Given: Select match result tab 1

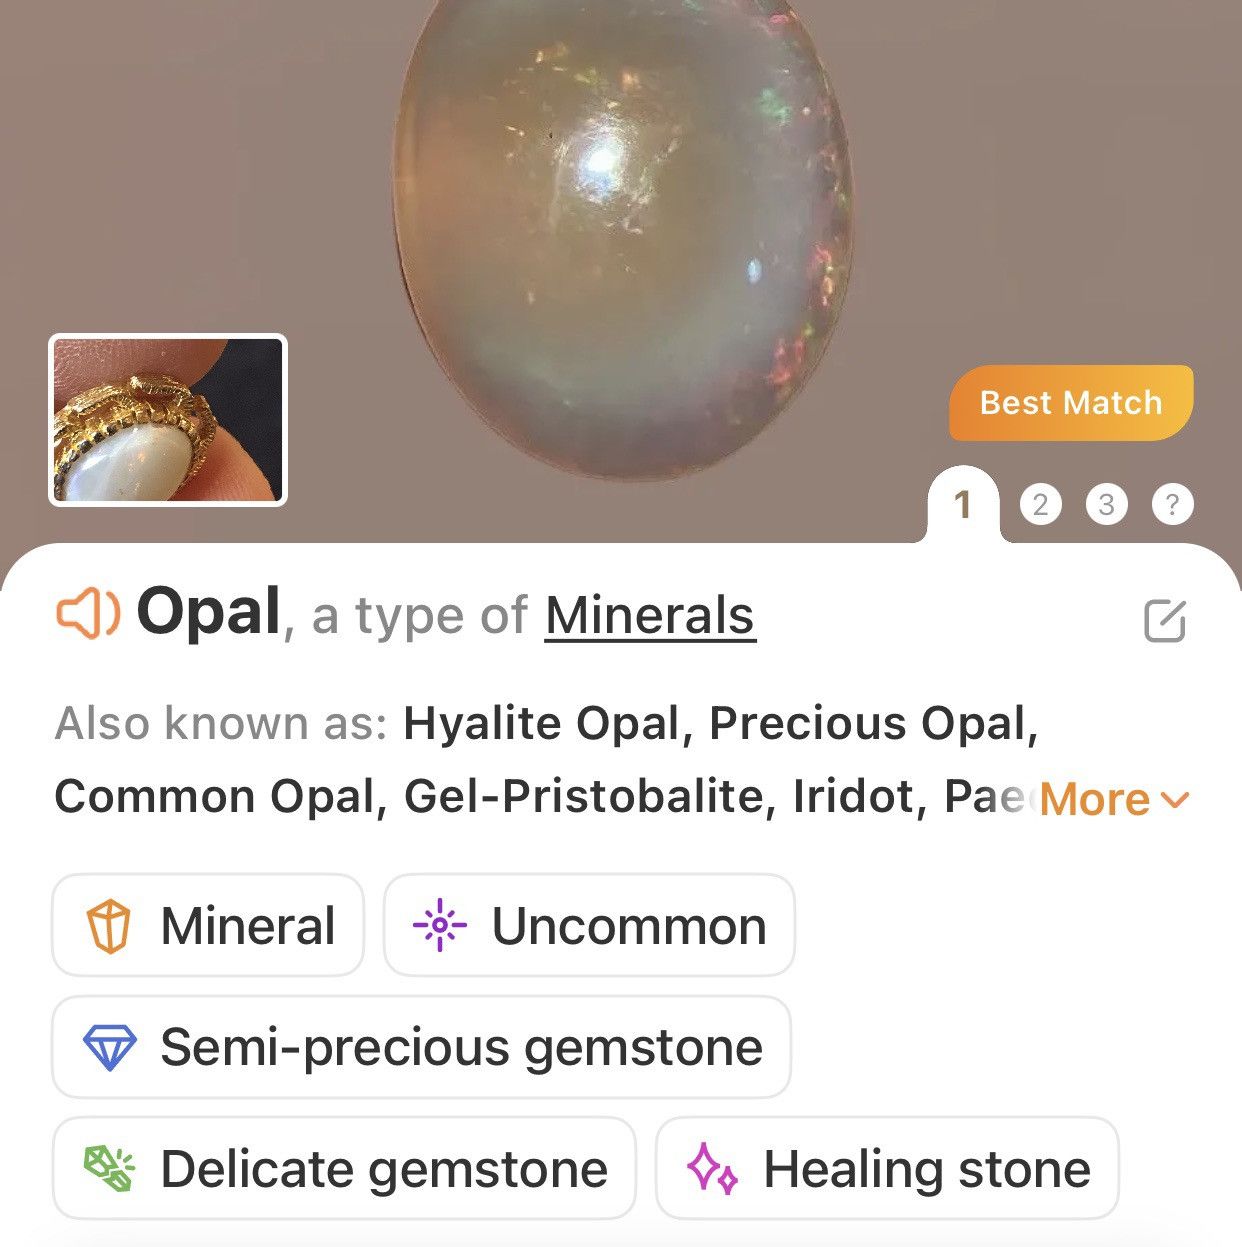Looking at the screenshot, I should pos(963,505).
